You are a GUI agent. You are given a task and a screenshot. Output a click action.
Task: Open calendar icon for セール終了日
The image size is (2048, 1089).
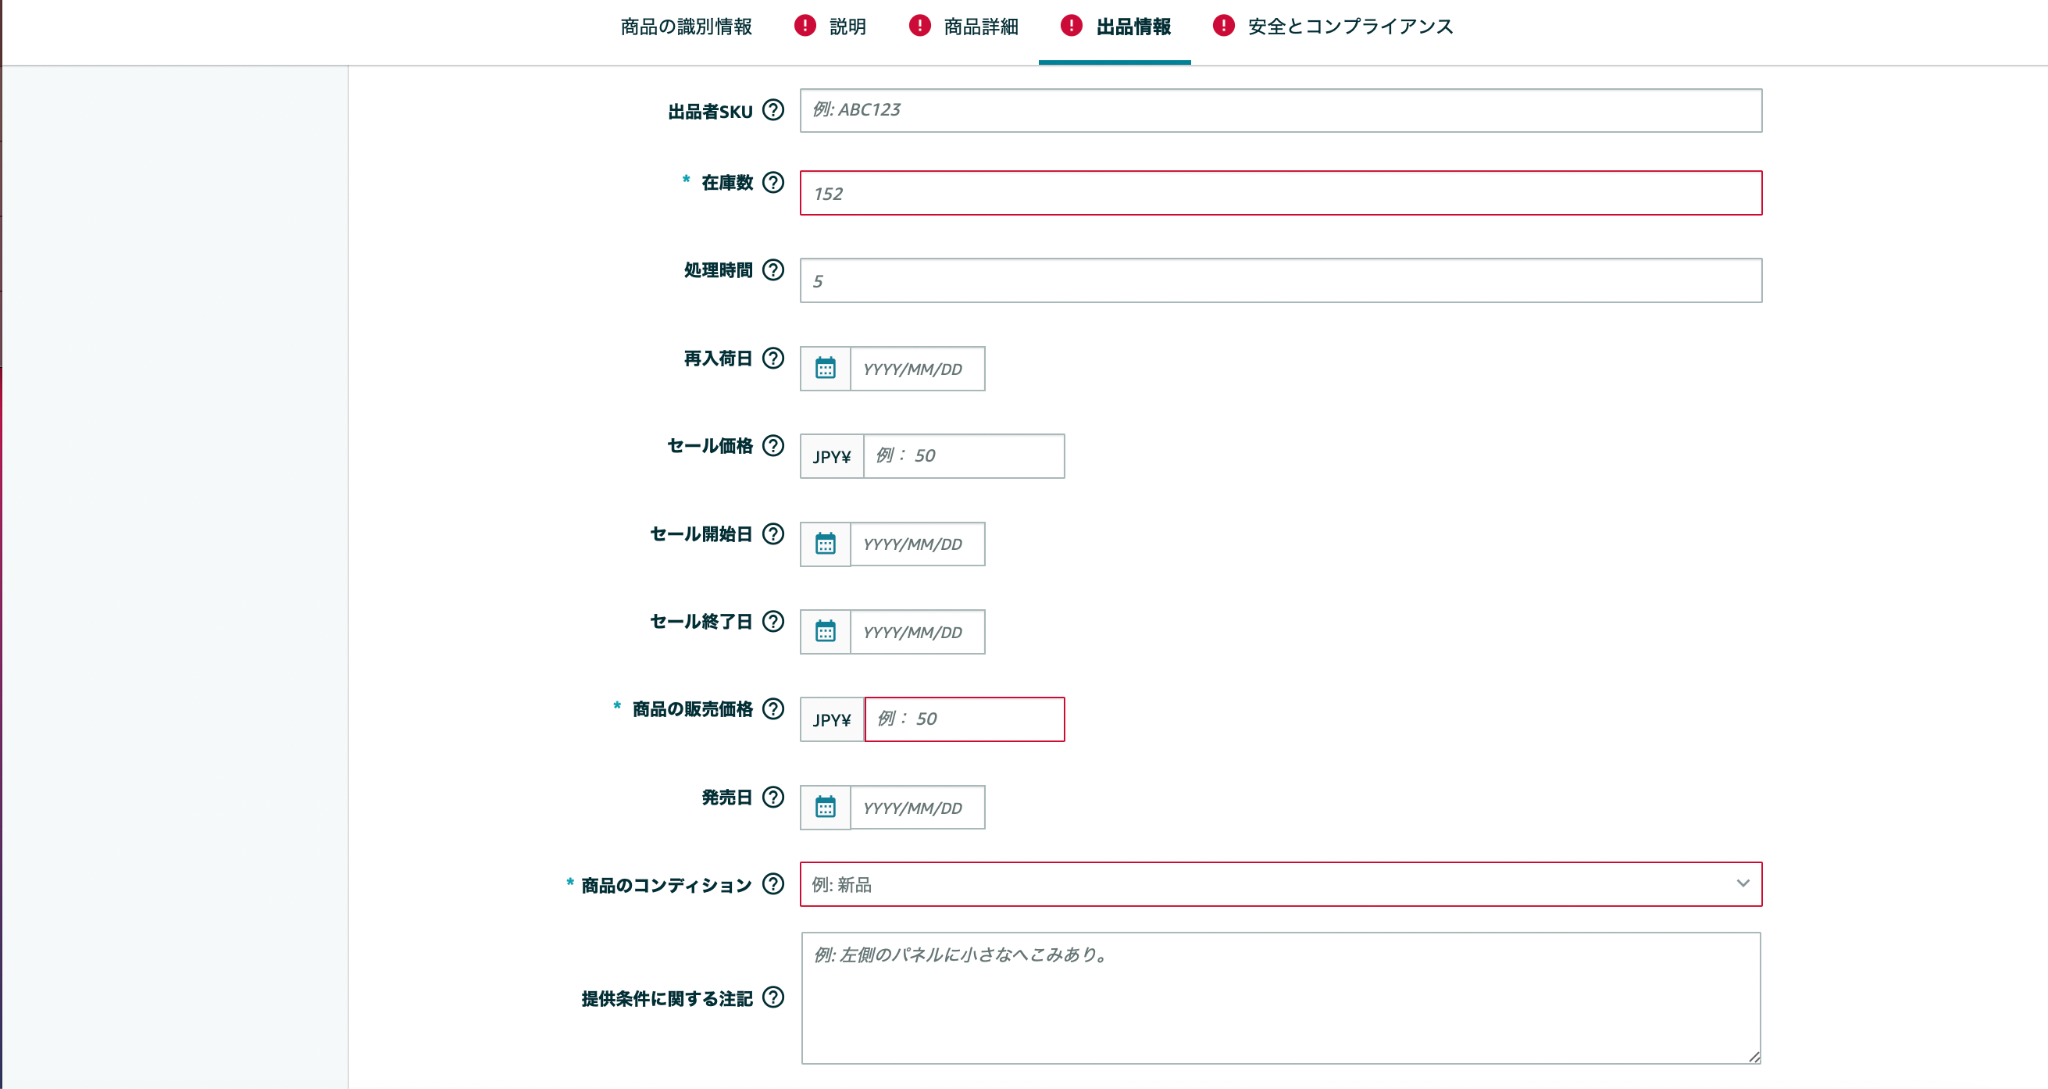point(825,632)
